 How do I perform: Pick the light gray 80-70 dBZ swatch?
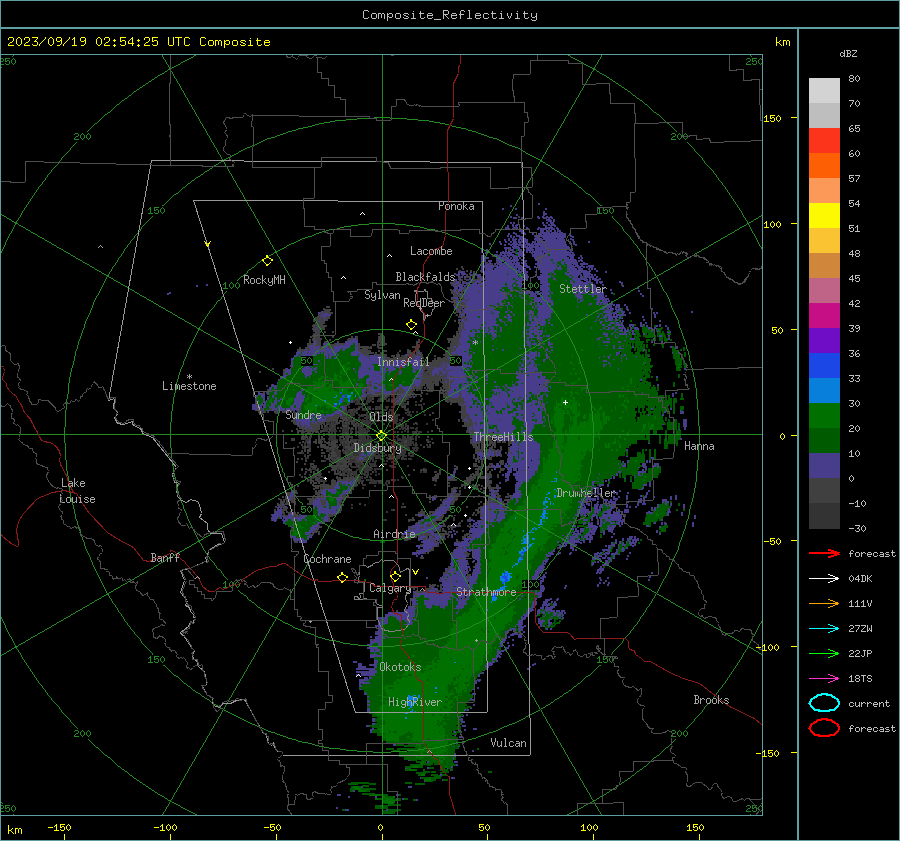coord(824,91)
